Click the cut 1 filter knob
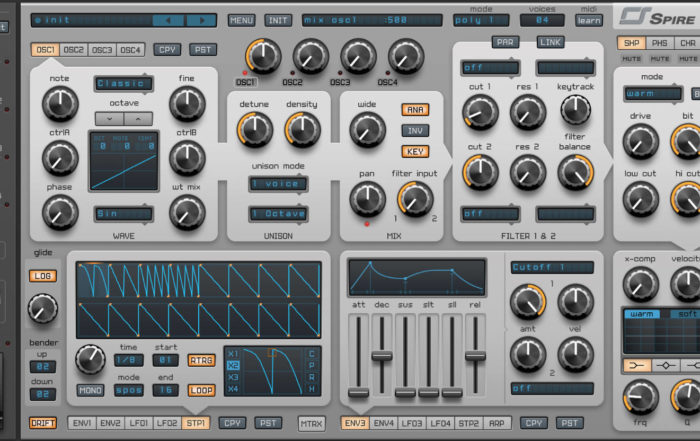Screen dimensions: 700x441 point(480,112)
